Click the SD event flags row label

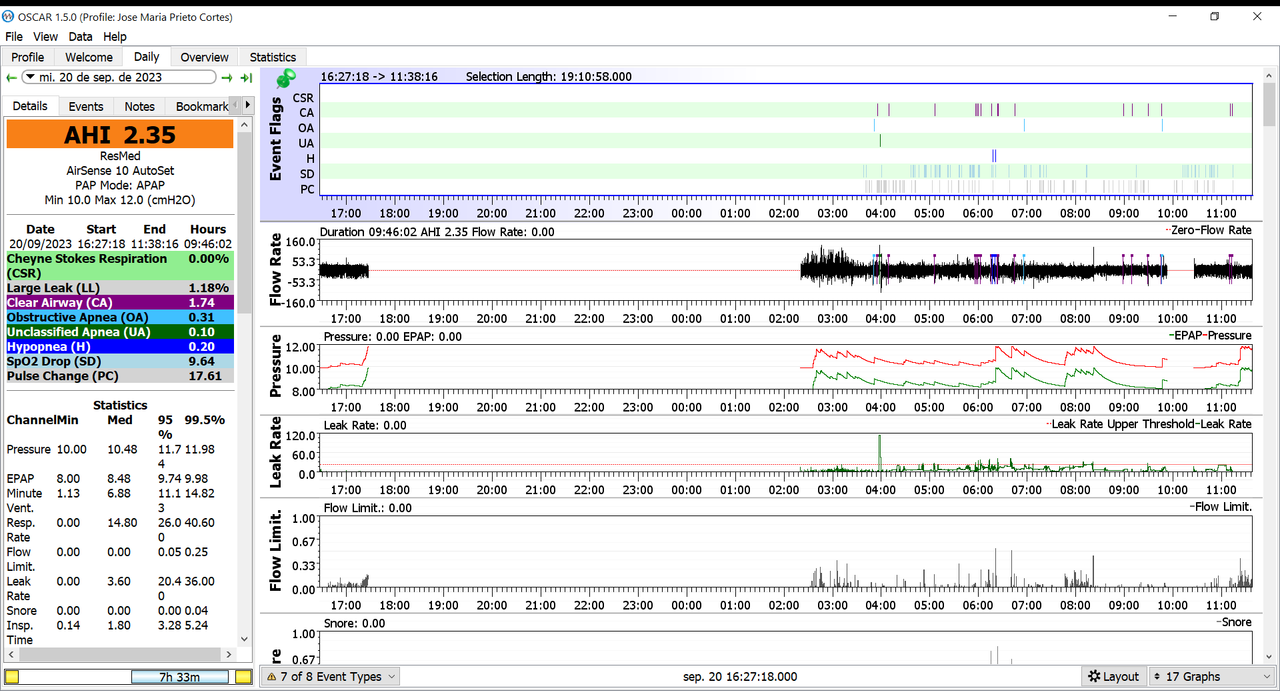pyautogui.click(x=306, y=174)
